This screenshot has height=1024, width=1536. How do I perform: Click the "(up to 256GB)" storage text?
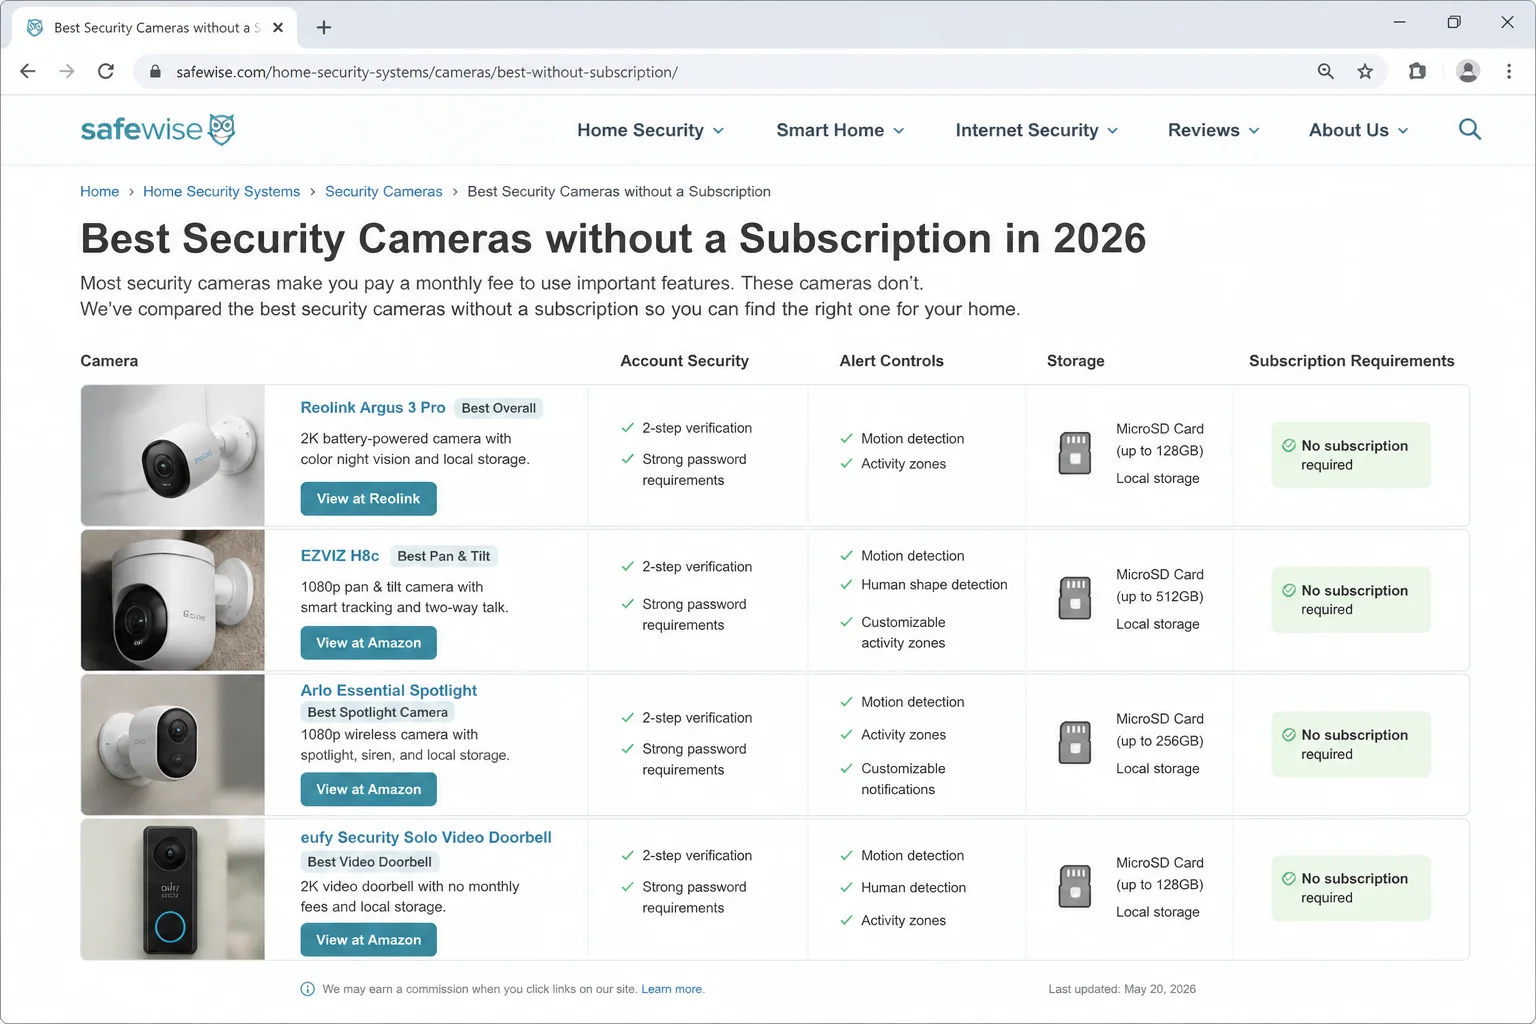pyautogui.click(x=1160, y=741)
